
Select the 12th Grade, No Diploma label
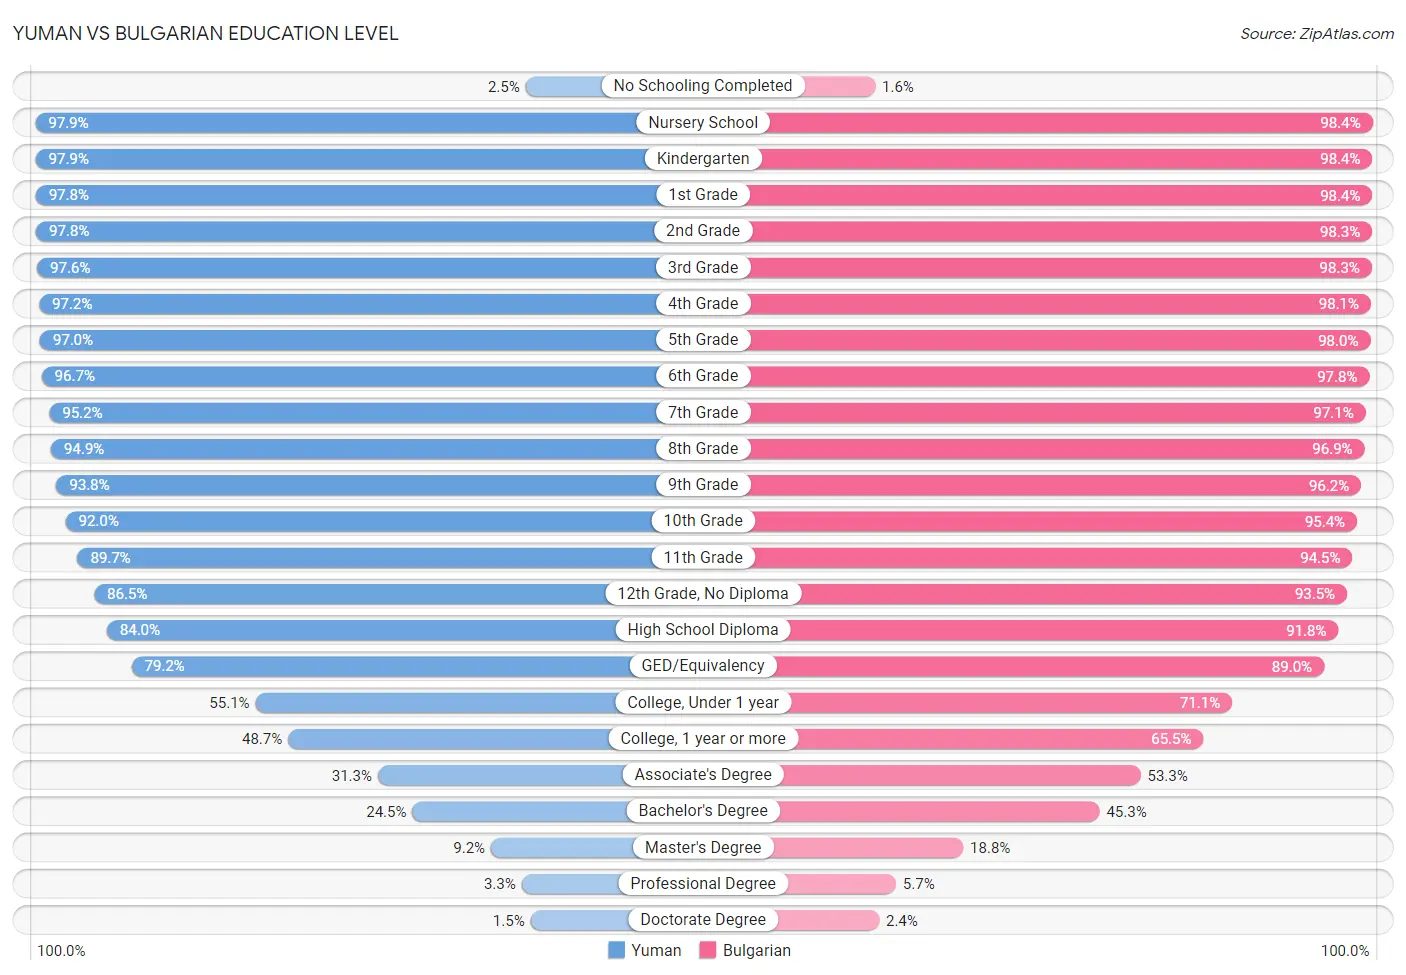[703, 593]
